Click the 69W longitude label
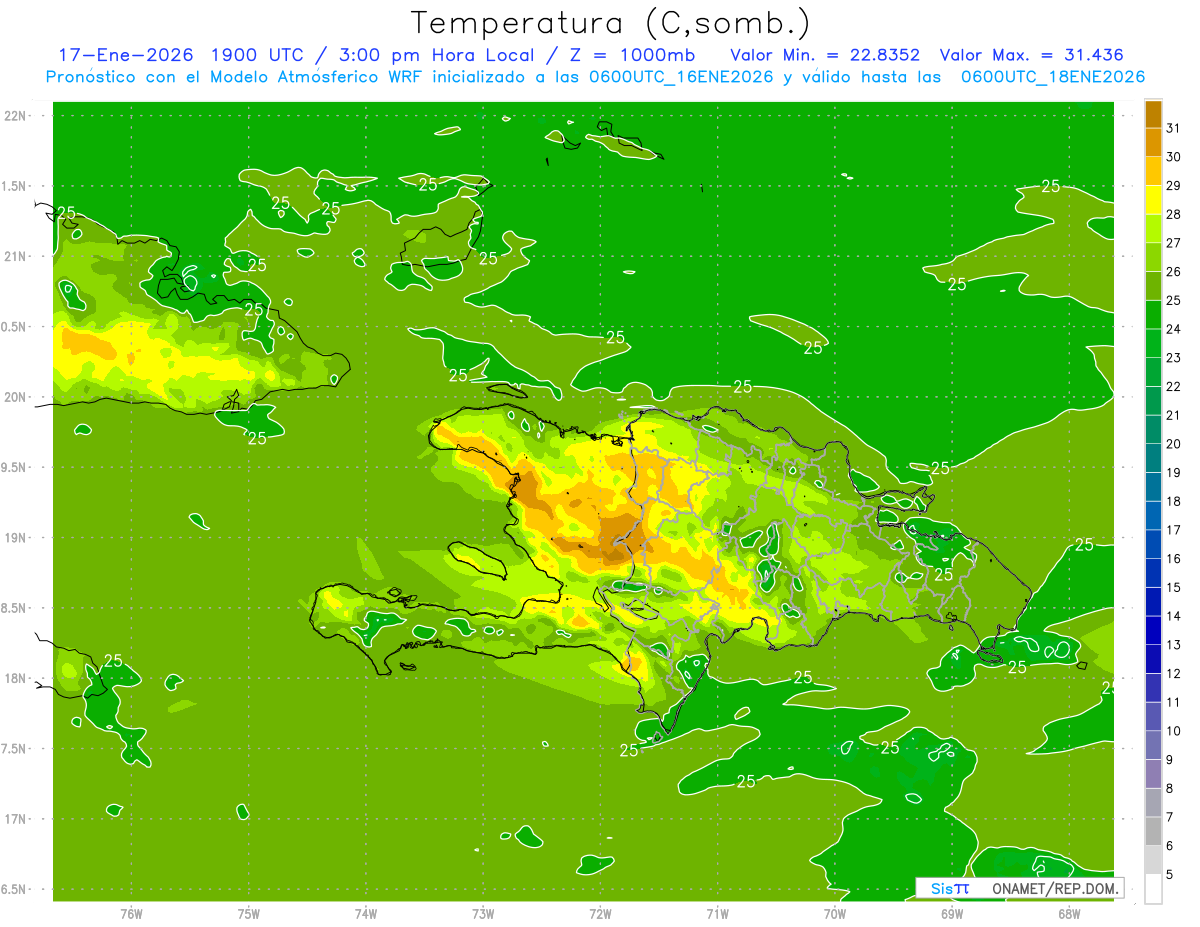The width and height of the screenshot is (1200, 927). pyautogui.click(x=952, y=914)
